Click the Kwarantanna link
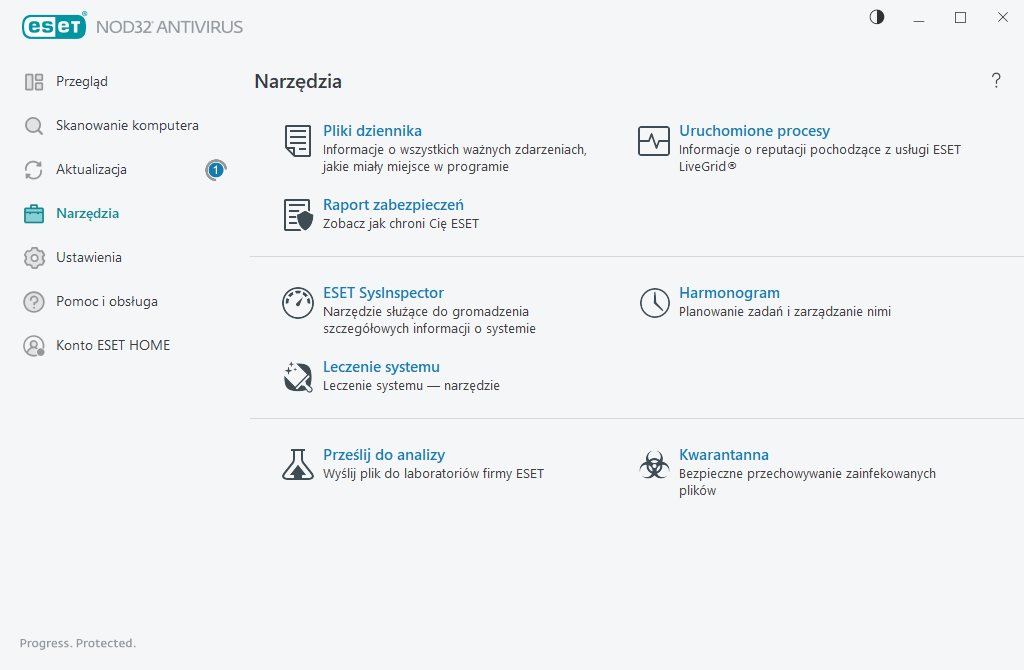1024x670 pixels. click(x=724, y=455)
